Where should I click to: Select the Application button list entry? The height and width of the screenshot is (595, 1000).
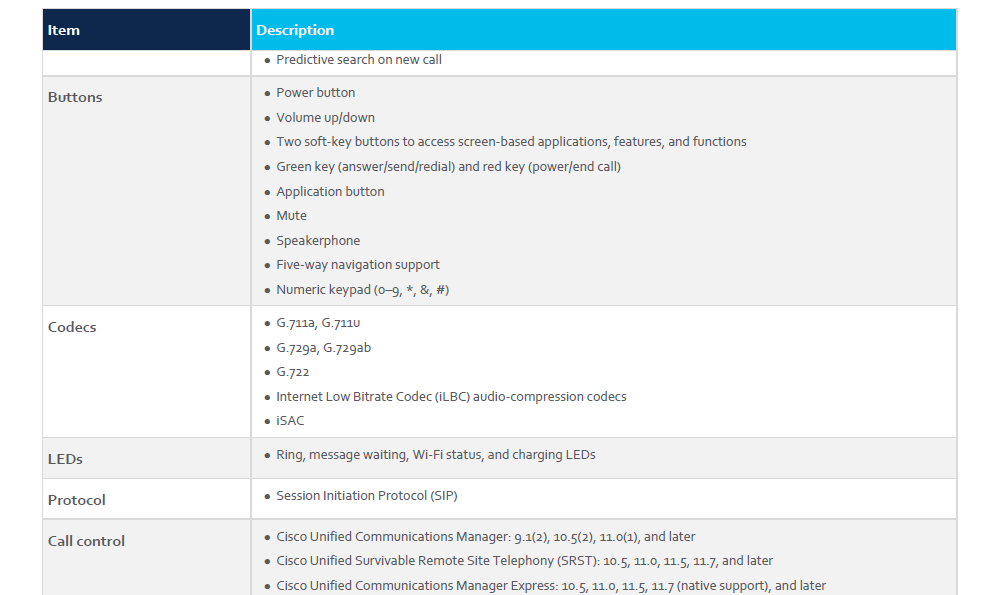tap(330, 192)
